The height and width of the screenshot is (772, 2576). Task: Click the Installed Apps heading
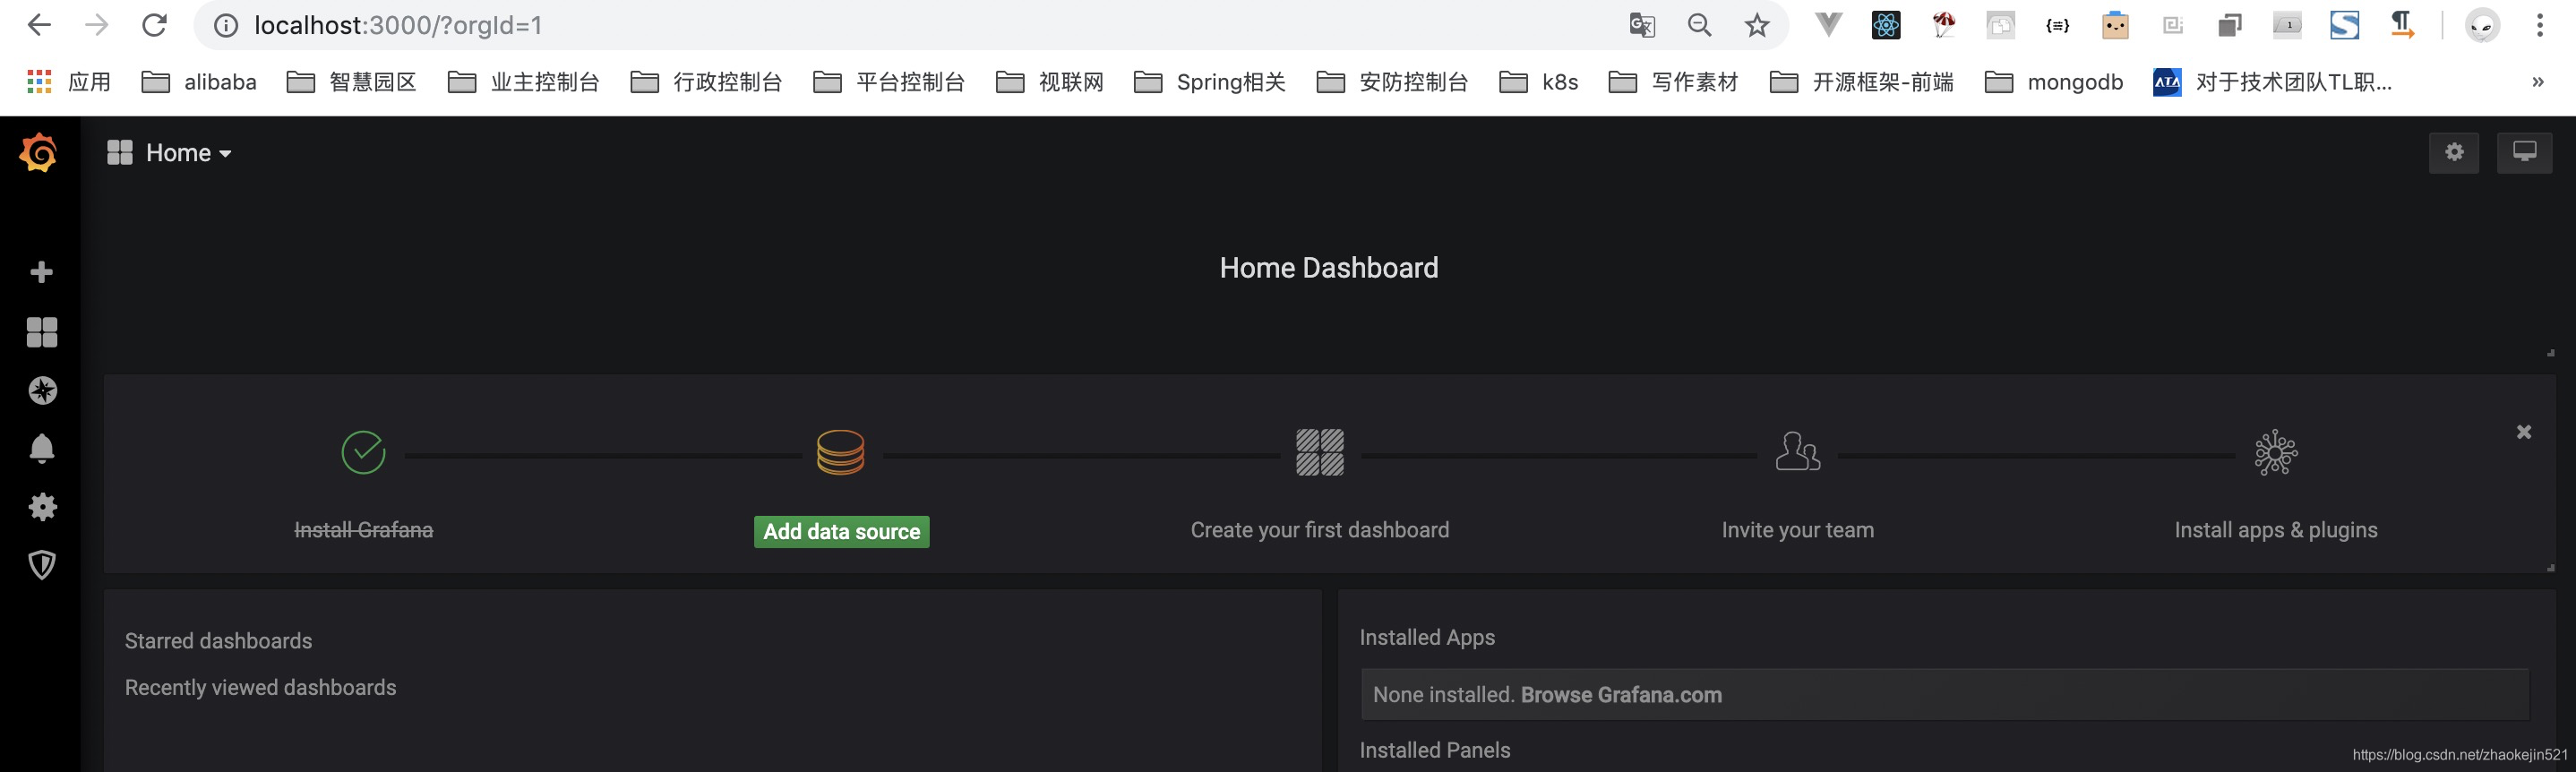click(x=1427, y=637)
